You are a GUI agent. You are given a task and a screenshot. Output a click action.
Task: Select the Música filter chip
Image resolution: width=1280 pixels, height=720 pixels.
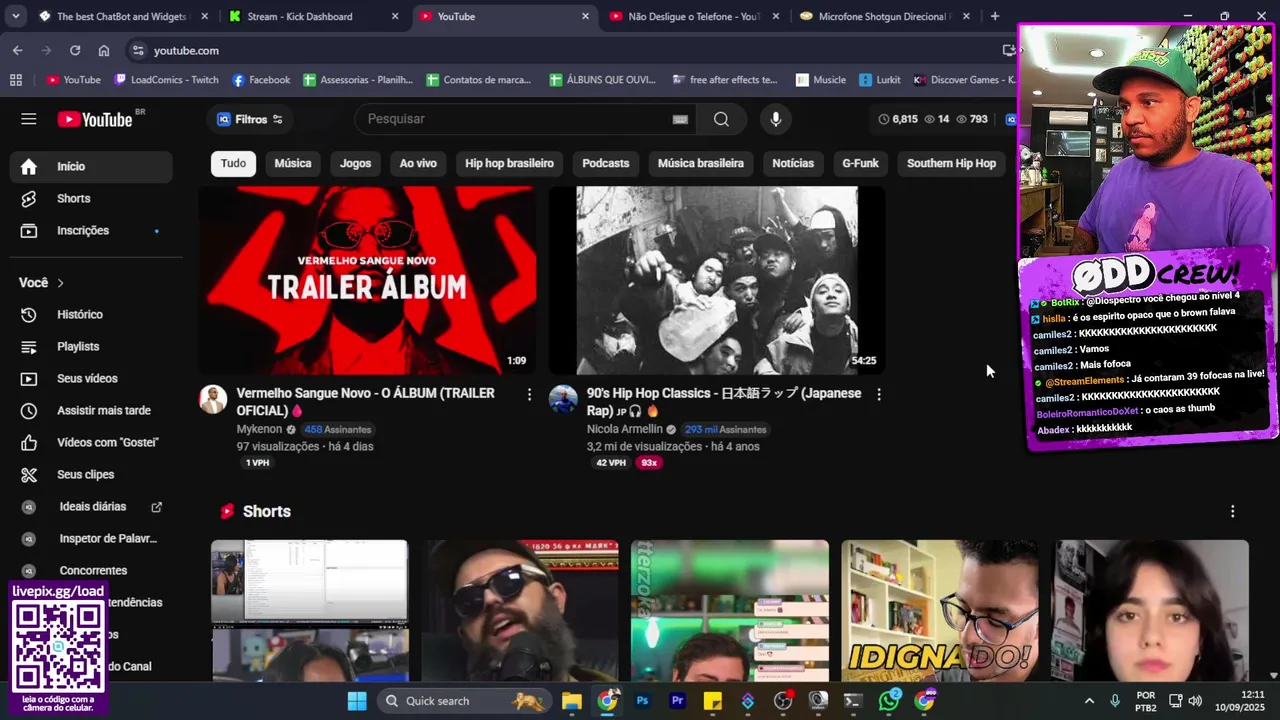(x=293, y=163)
